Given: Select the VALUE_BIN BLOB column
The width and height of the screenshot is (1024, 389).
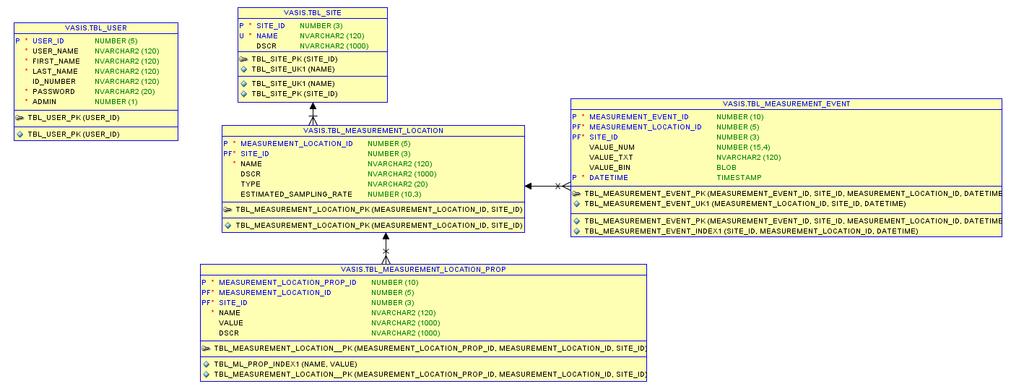Looking at the screenshot, I should tap(786, 168).
